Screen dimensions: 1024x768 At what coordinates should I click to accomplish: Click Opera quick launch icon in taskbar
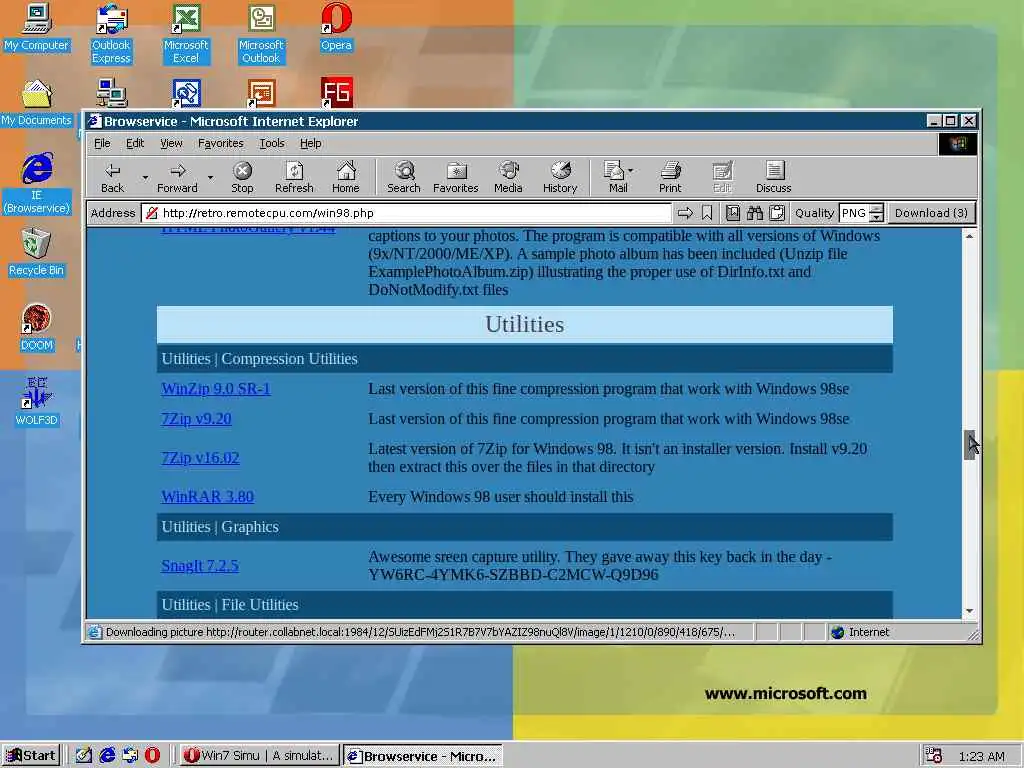pos(152,756)
